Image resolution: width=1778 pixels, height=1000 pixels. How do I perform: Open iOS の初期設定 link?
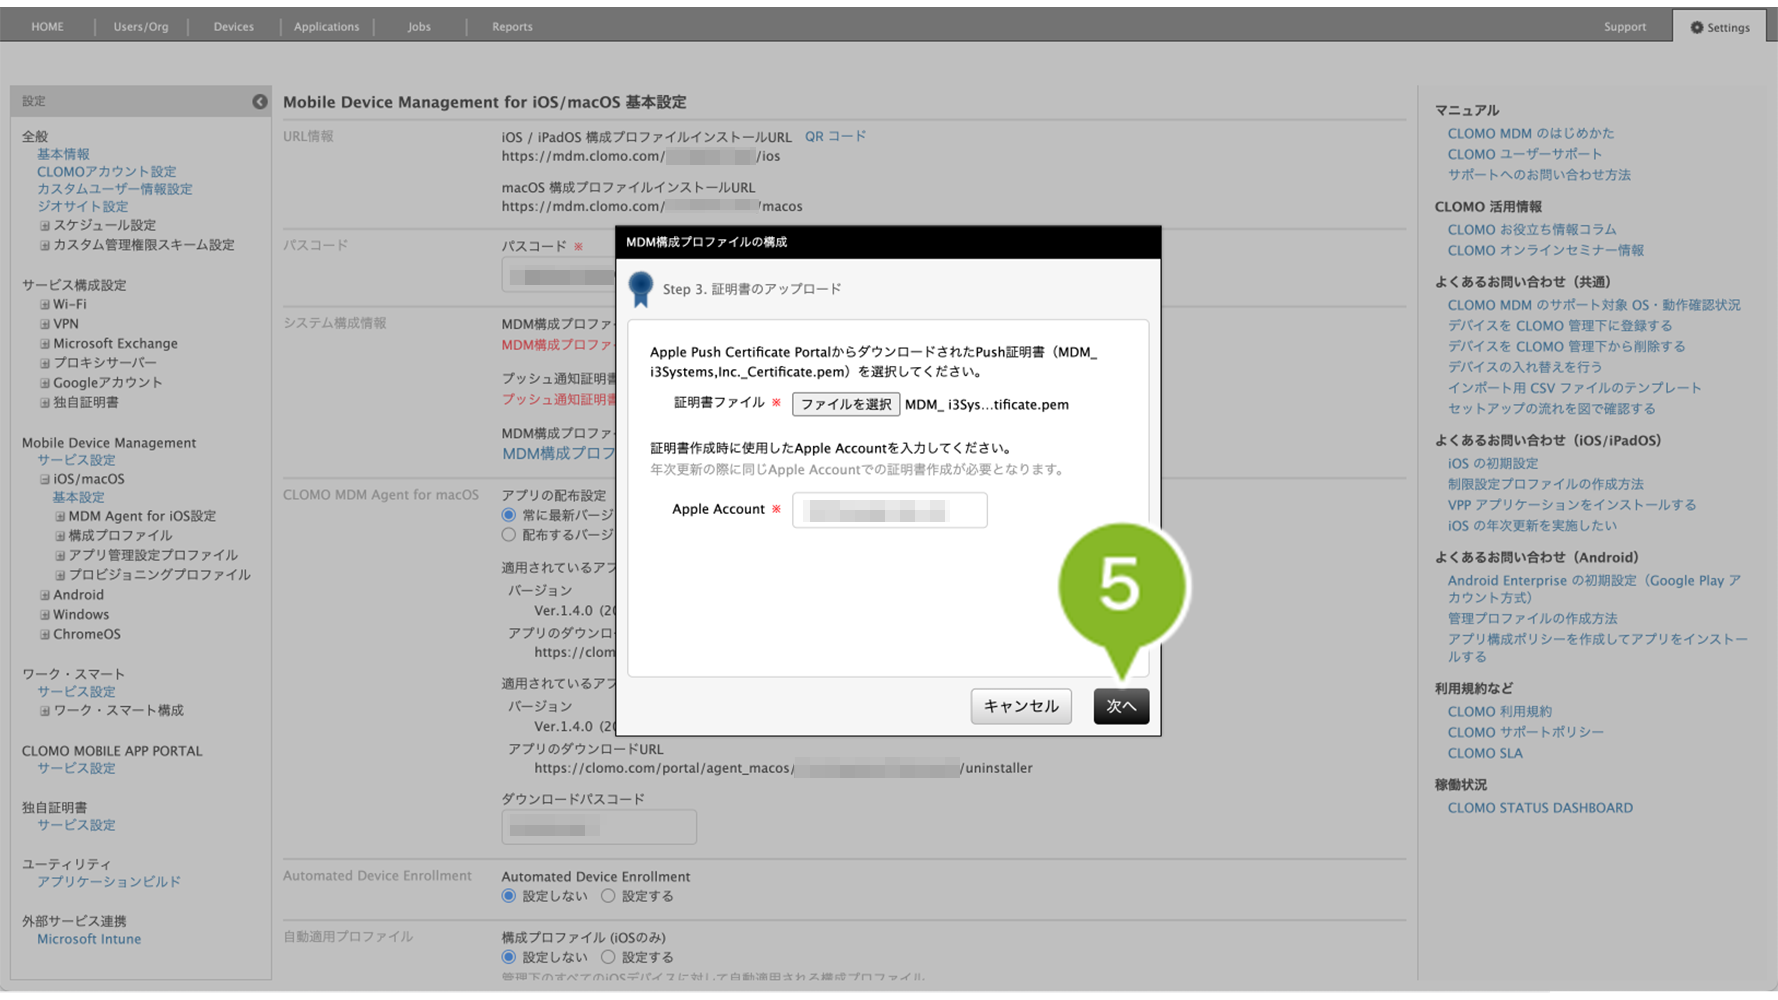click(x=1492, y=464)
